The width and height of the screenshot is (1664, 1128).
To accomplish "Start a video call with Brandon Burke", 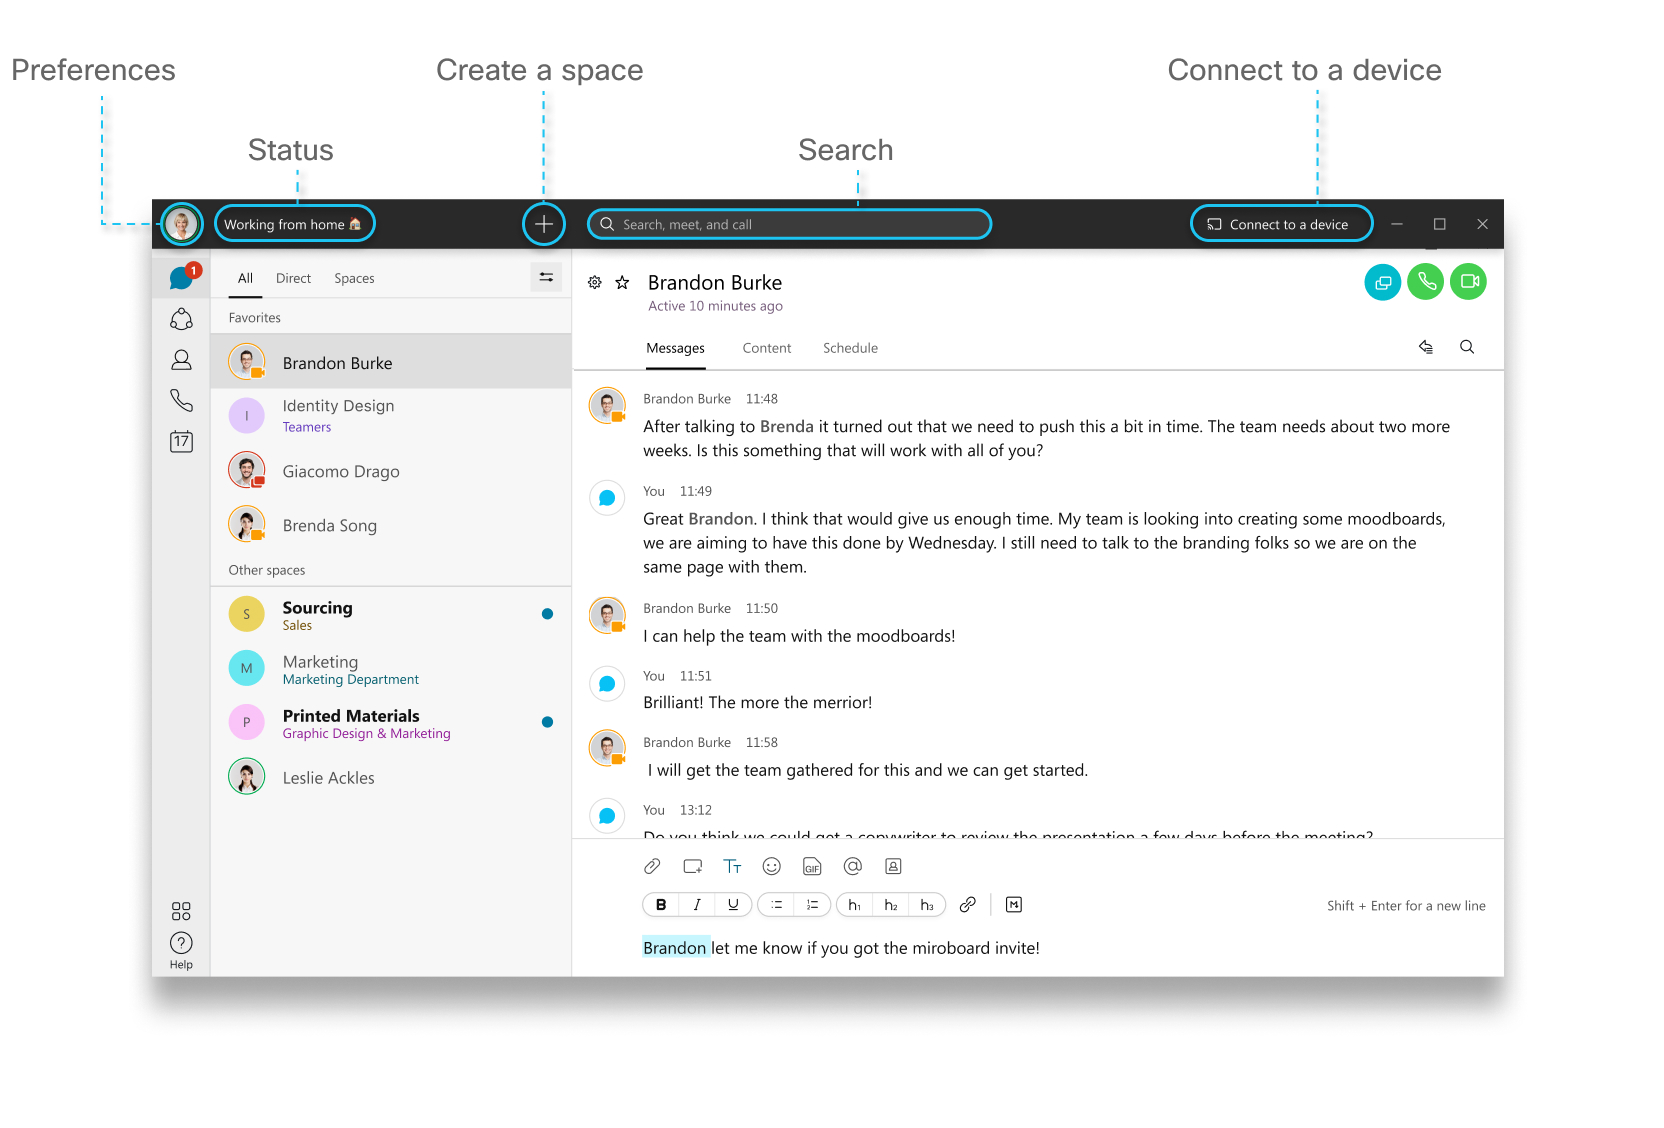I will coord(1469,282).
